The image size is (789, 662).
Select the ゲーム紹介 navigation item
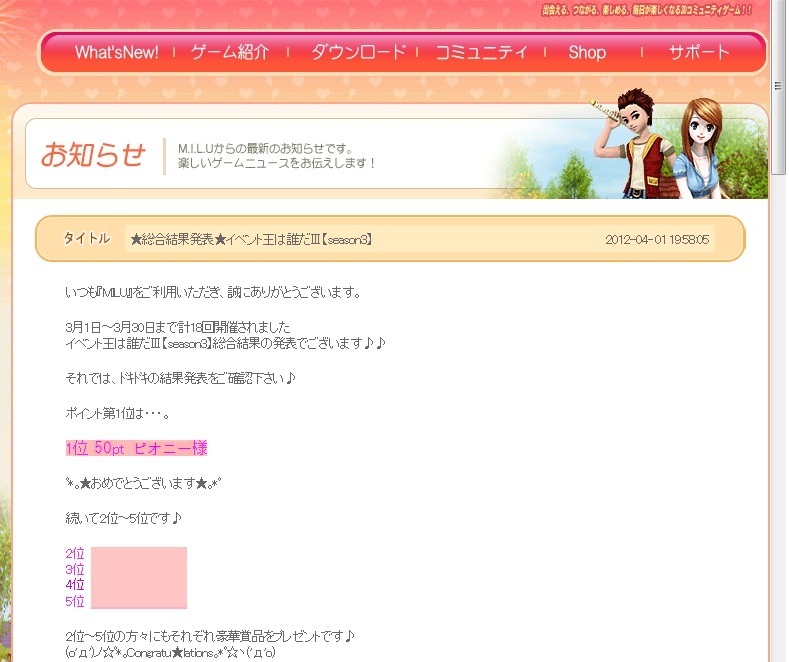click(x=230, y=52)
